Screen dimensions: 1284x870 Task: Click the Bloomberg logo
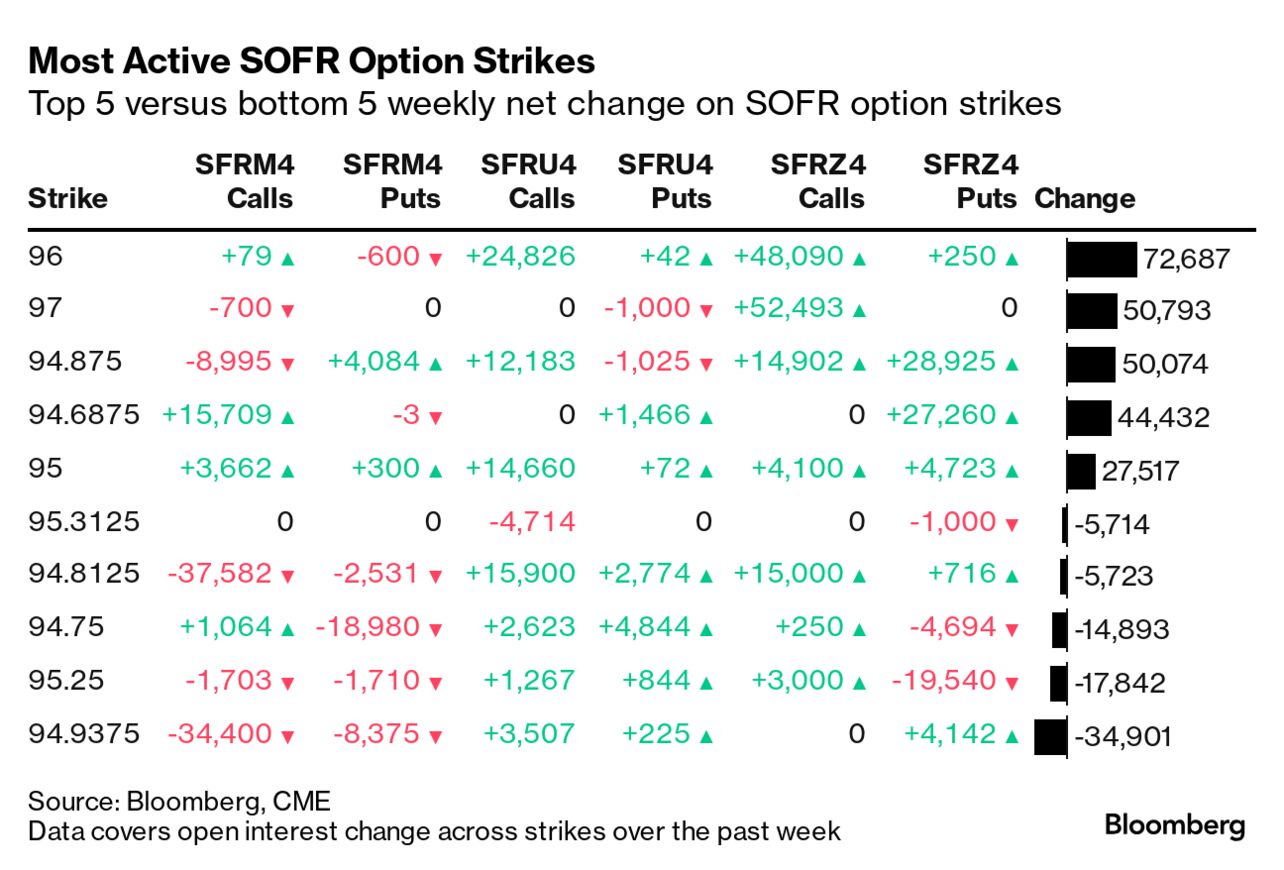(x=1175, y=826)
